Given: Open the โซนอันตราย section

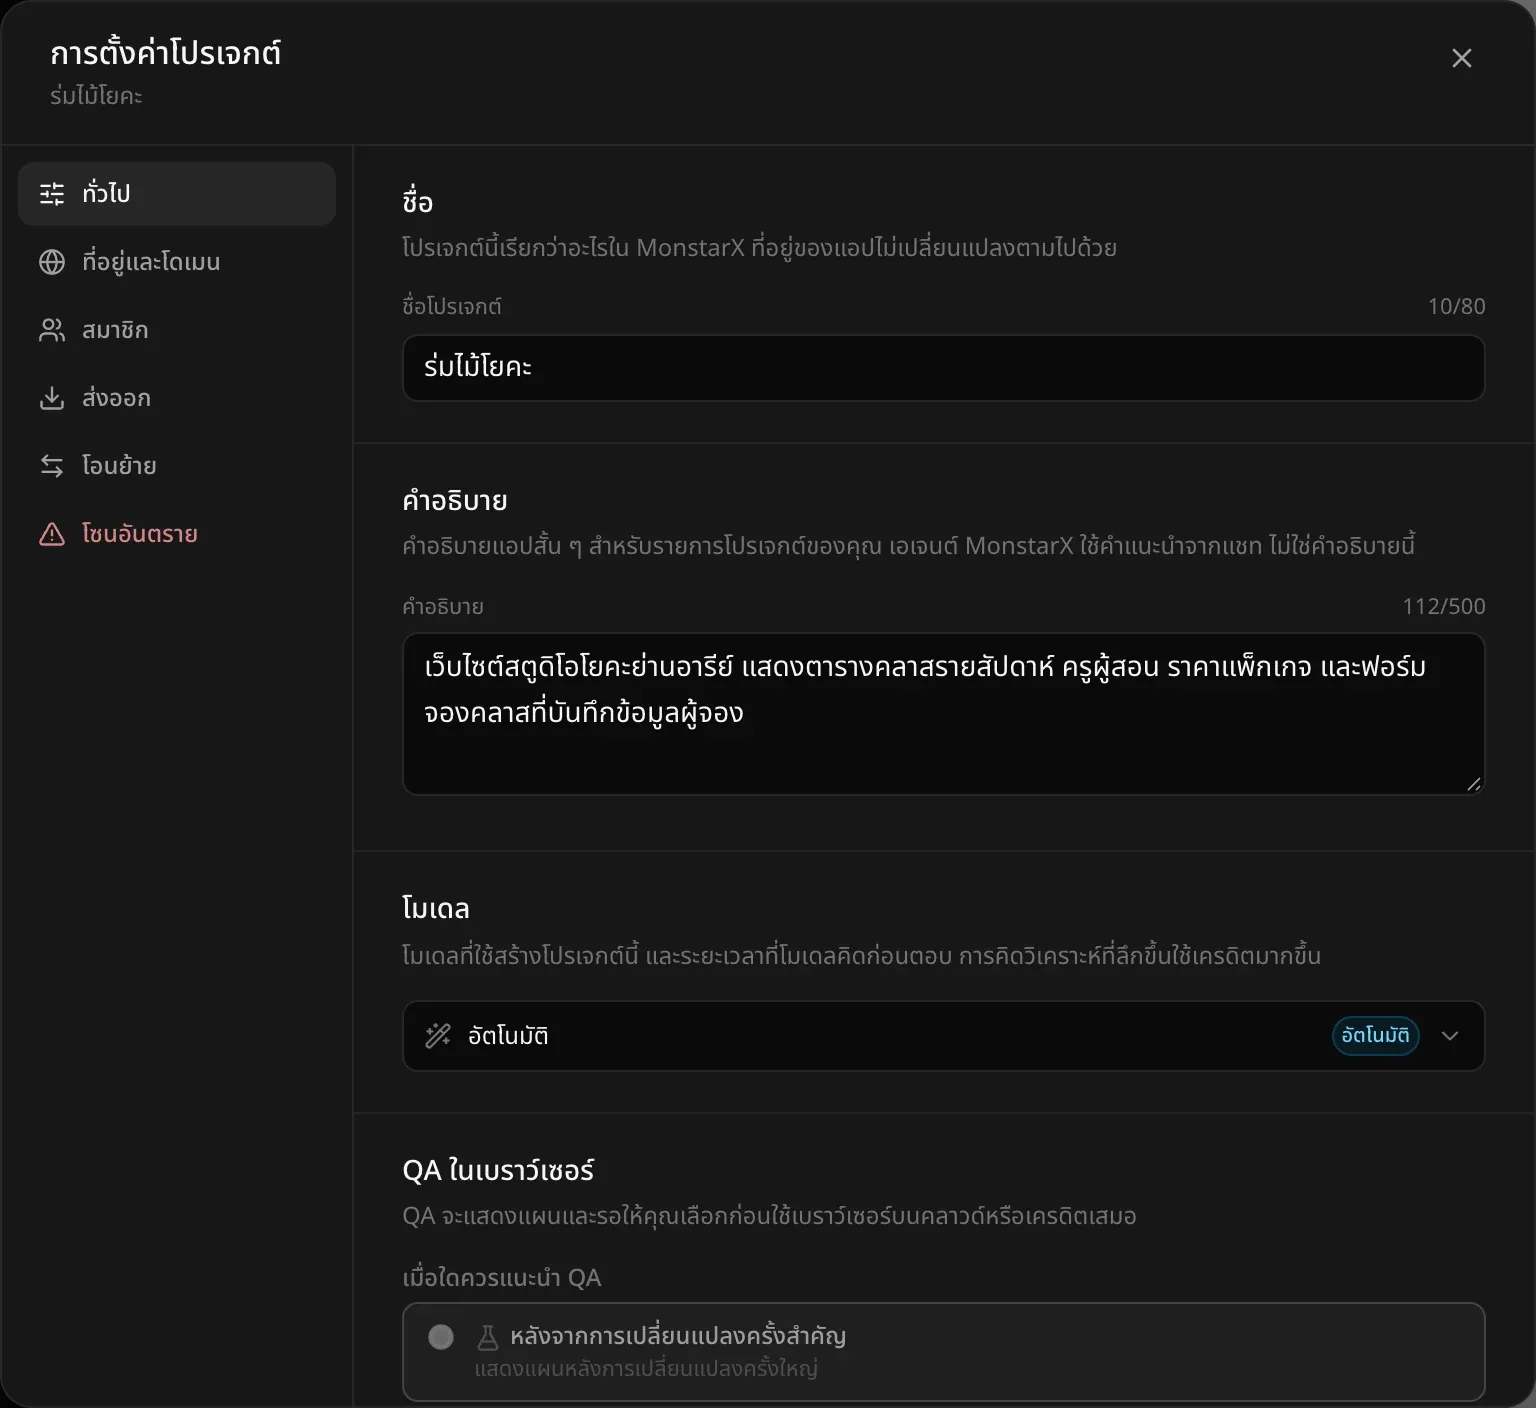Looking at the screenshot, I should click(x=177, y=534).
